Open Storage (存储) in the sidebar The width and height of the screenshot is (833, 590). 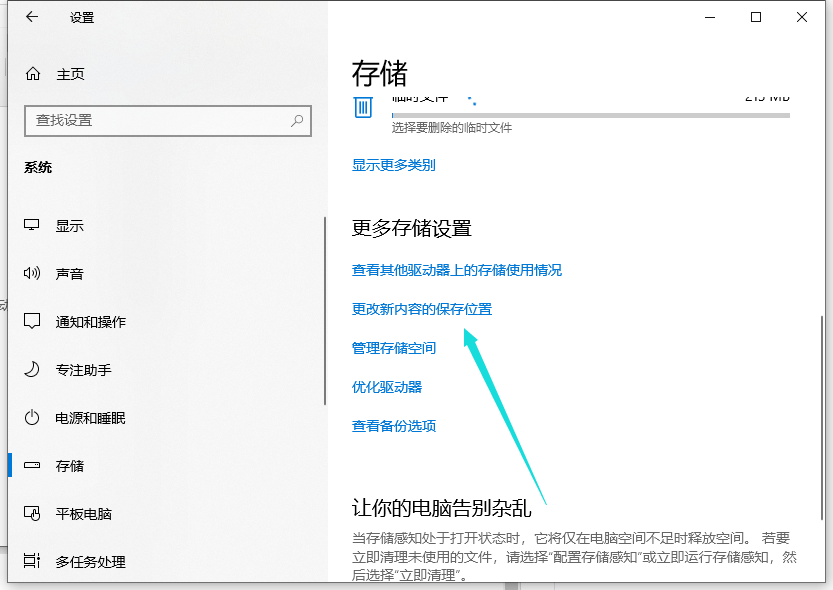70,466
